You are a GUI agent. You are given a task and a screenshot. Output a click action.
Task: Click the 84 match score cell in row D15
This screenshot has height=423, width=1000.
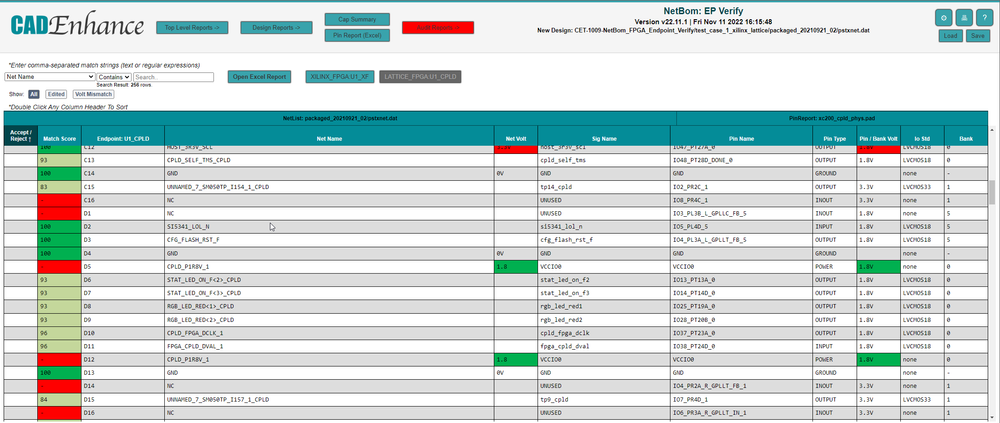[x=59, y=399]
